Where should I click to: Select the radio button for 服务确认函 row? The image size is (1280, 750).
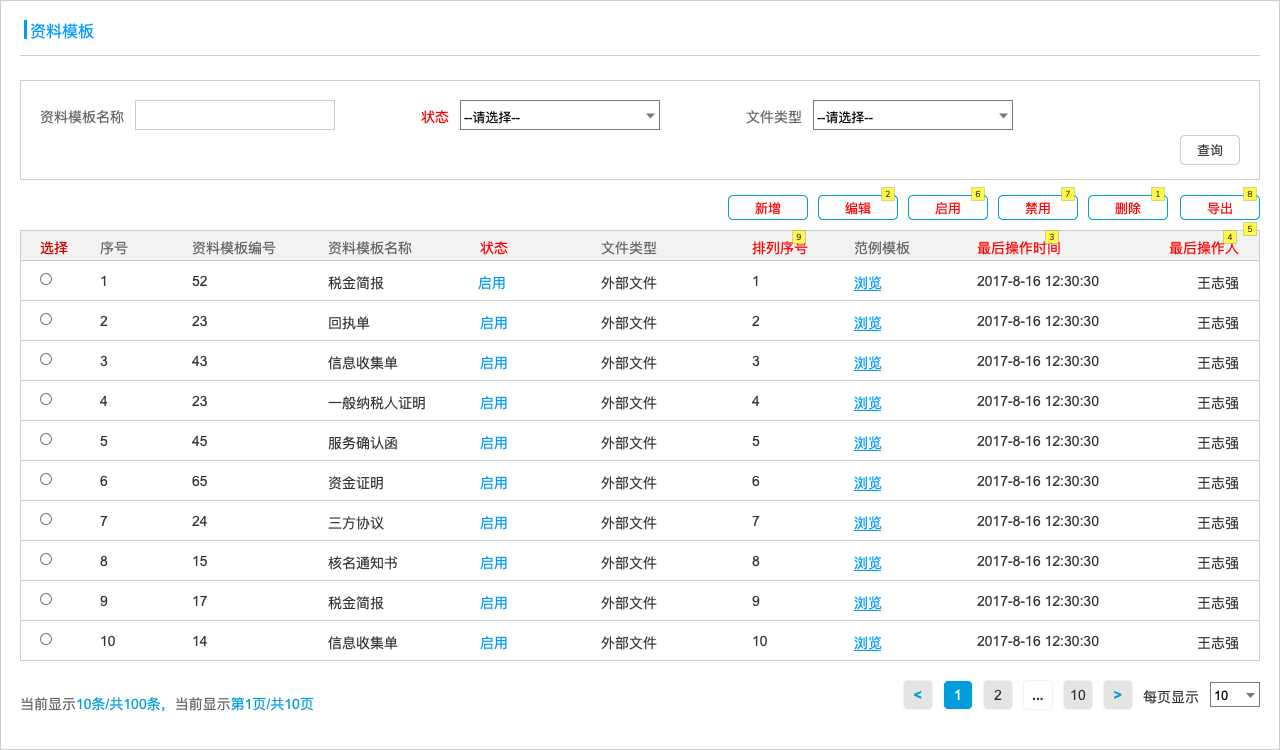click(x=46, y=439)
